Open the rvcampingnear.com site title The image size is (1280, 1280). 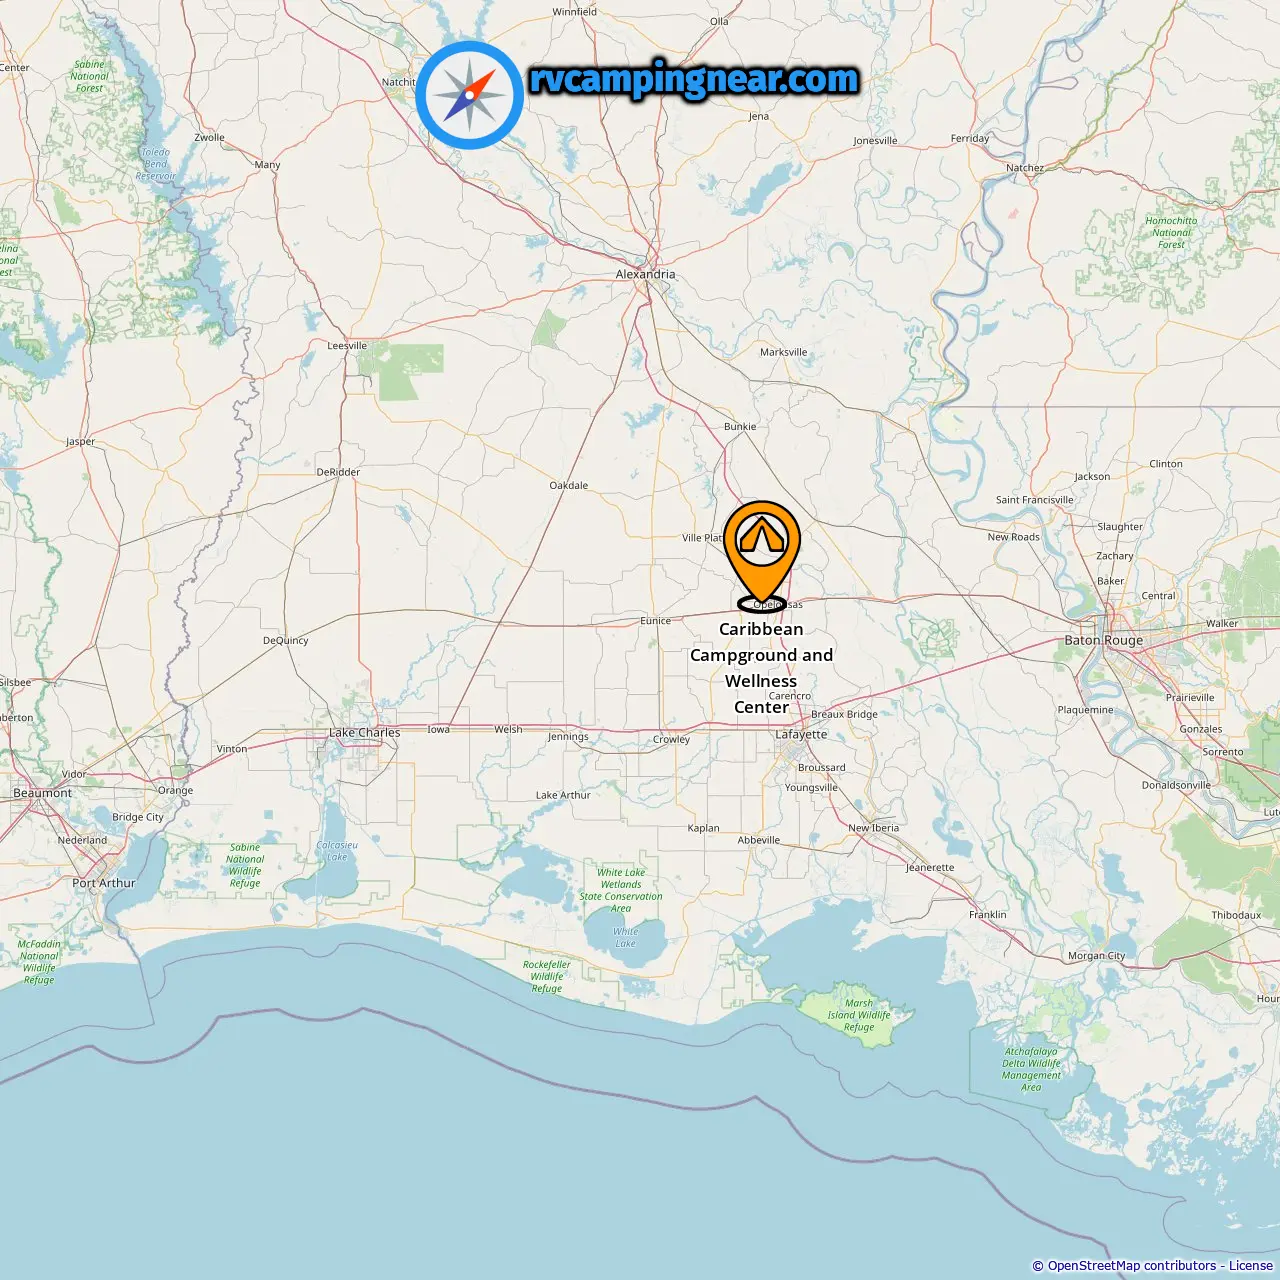tap(694, 80)
